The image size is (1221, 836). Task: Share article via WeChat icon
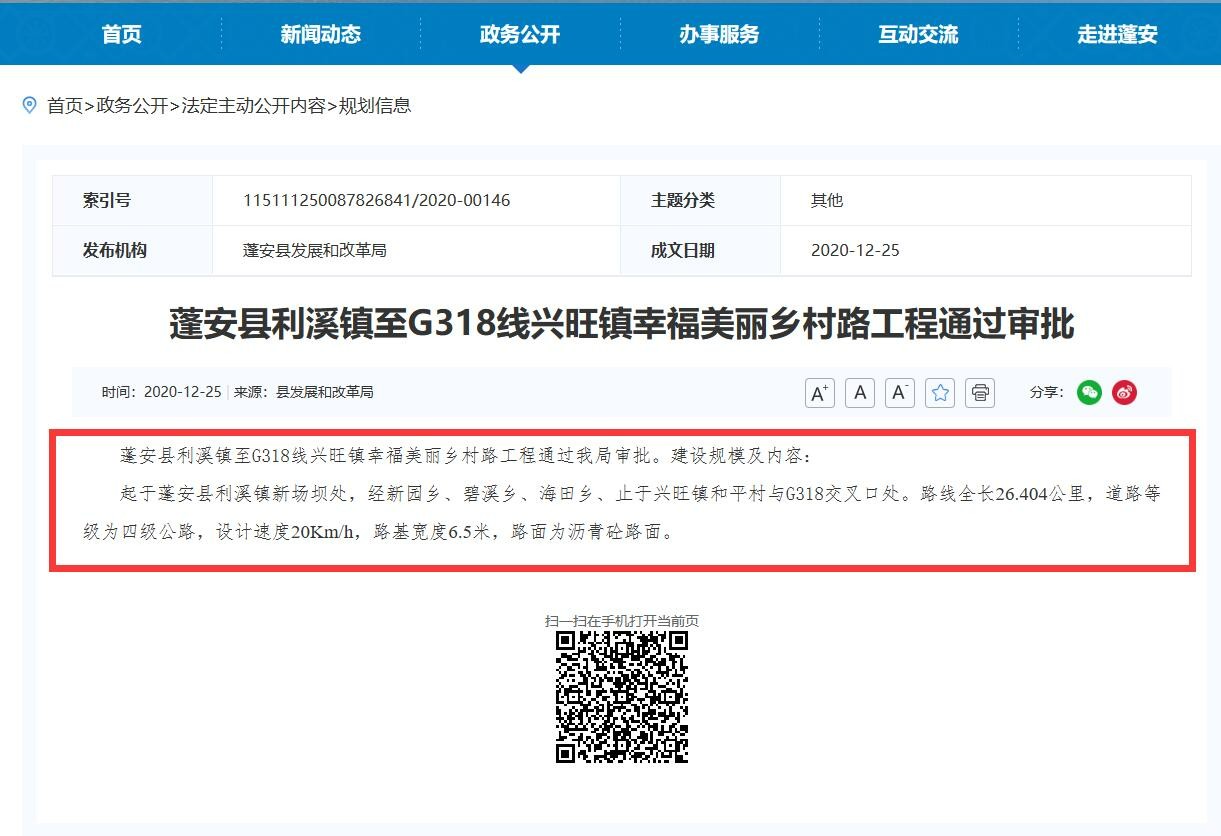(1089, 392)
